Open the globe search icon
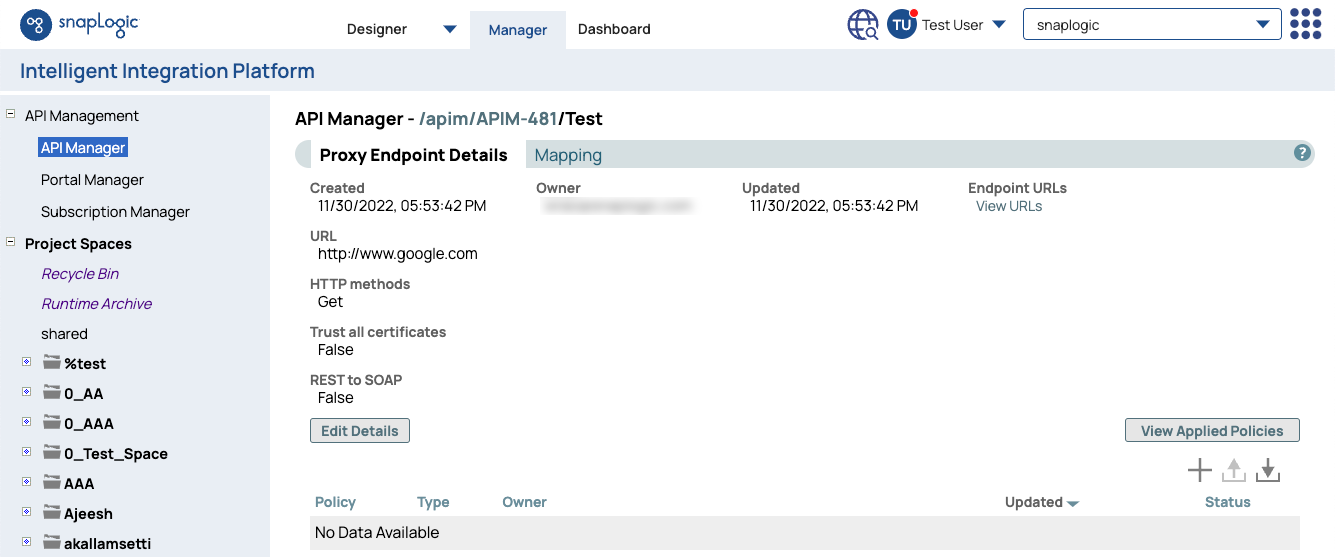Screen dimensions: 1335x557 pyautogui.click(x=863, y=25)
